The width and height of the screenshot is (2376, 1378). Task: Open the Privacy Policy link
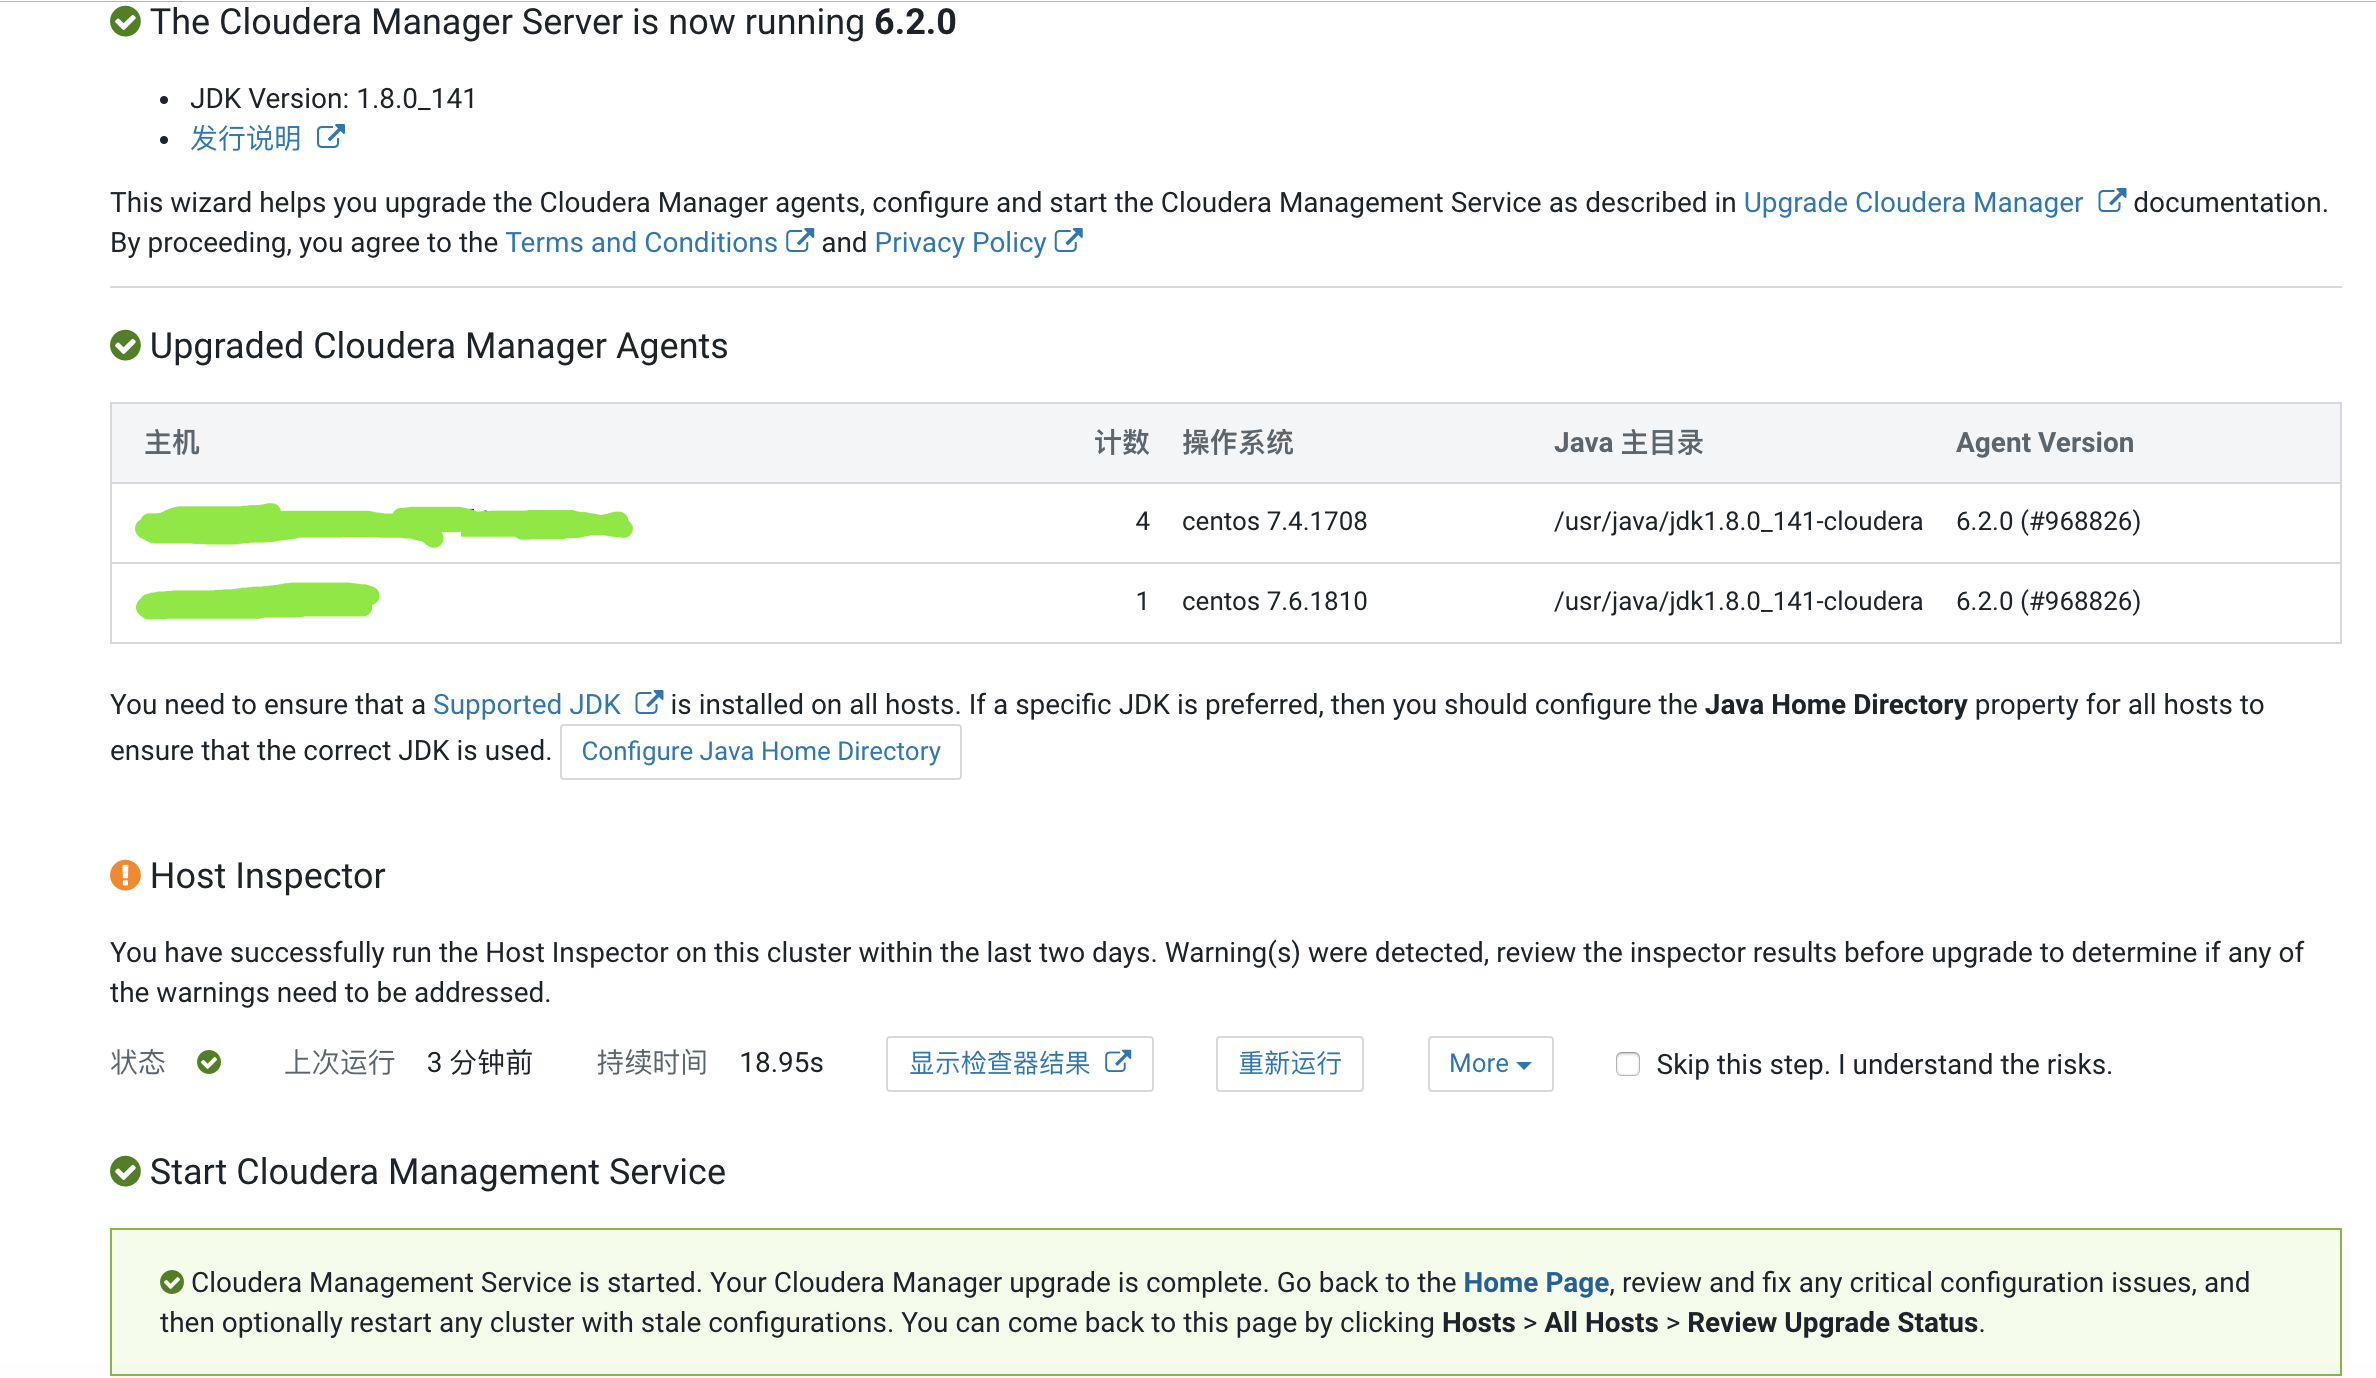[960, 242]
